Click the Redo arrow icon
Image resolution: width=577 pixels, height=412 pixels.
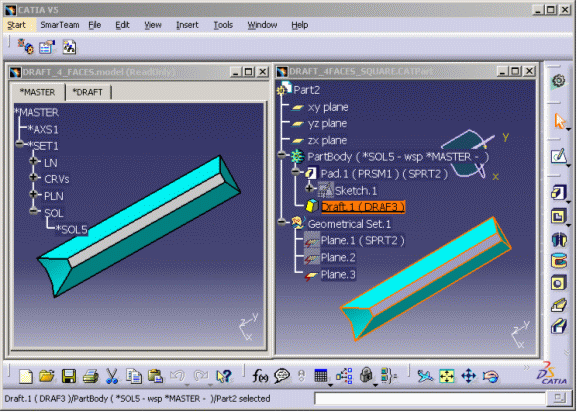point(201,376)
